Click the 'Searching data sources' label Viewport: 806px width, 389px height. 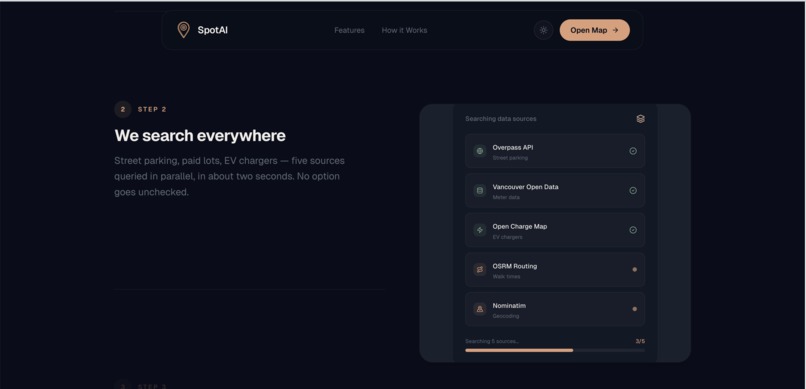pos(501,119)
